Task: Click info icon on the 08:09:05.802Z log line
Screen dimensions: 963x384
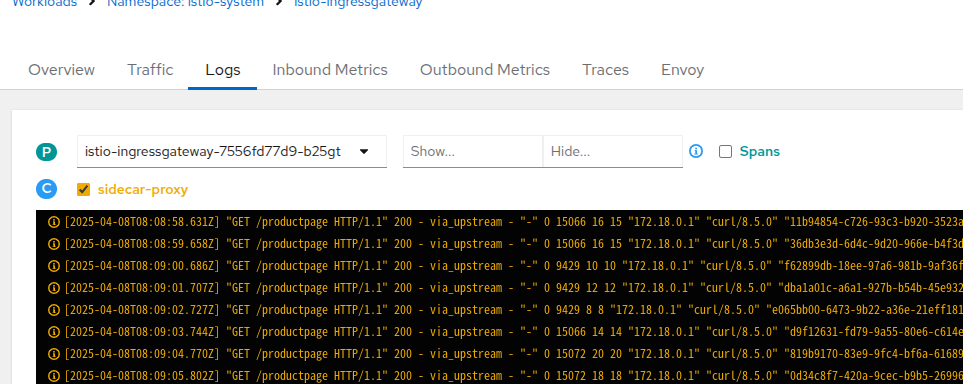Action: 54,376
